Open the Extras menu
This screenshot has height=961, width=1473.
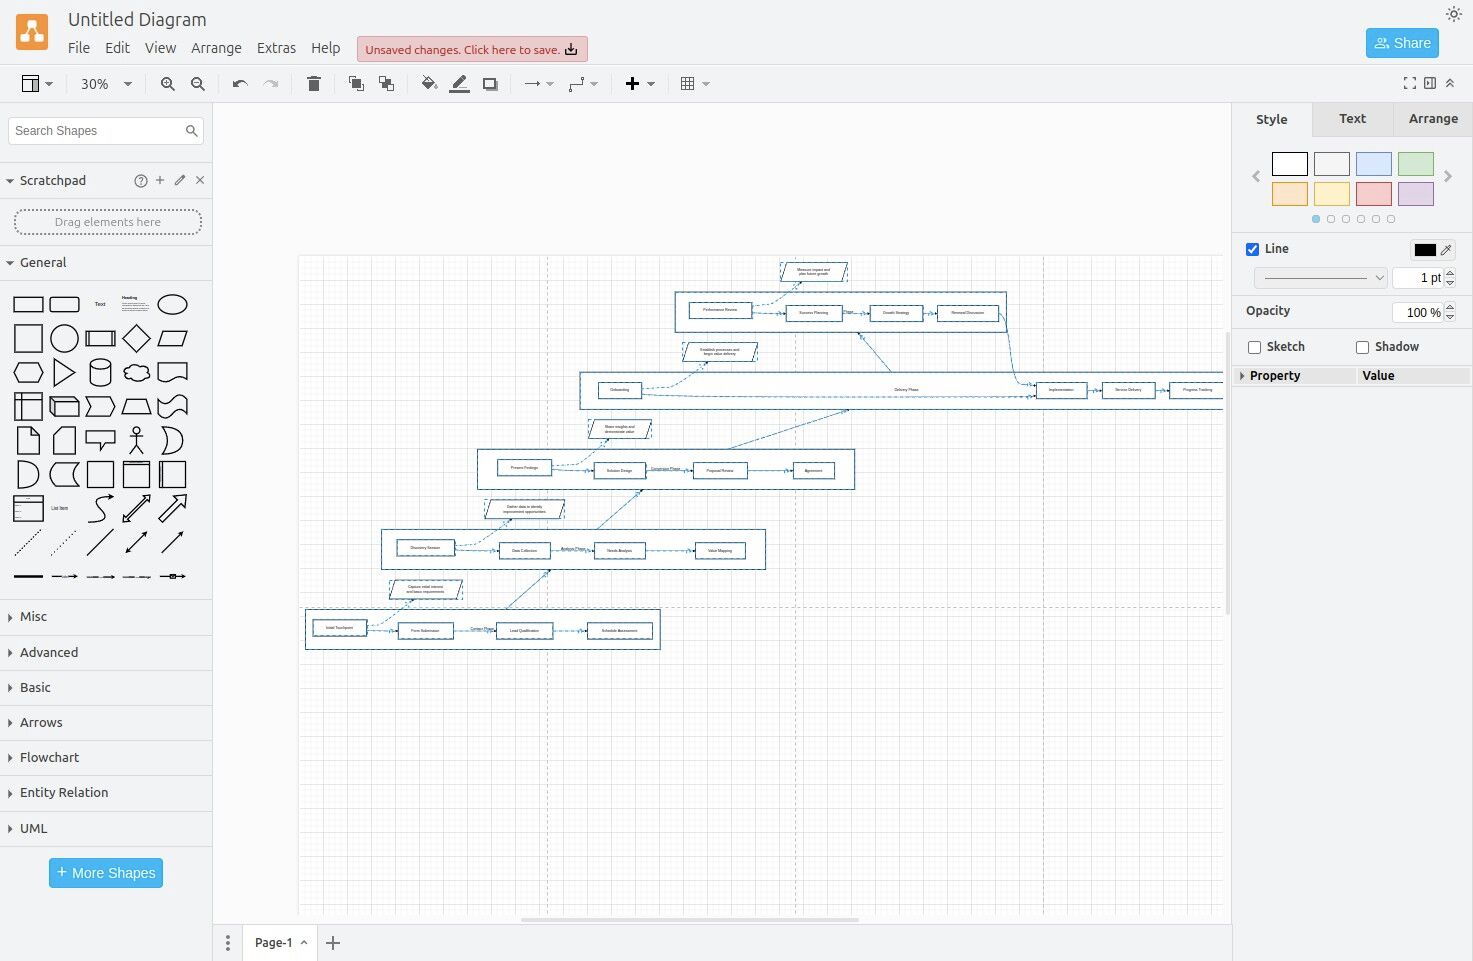coord(276,47)
